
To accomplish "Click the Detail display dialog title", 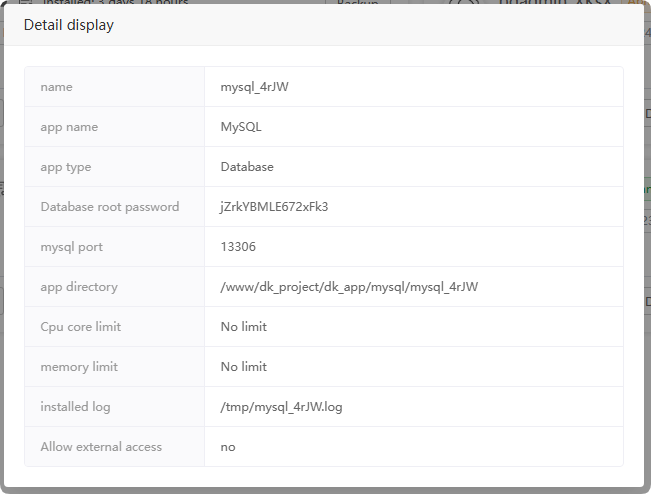I will pos(69,25).
